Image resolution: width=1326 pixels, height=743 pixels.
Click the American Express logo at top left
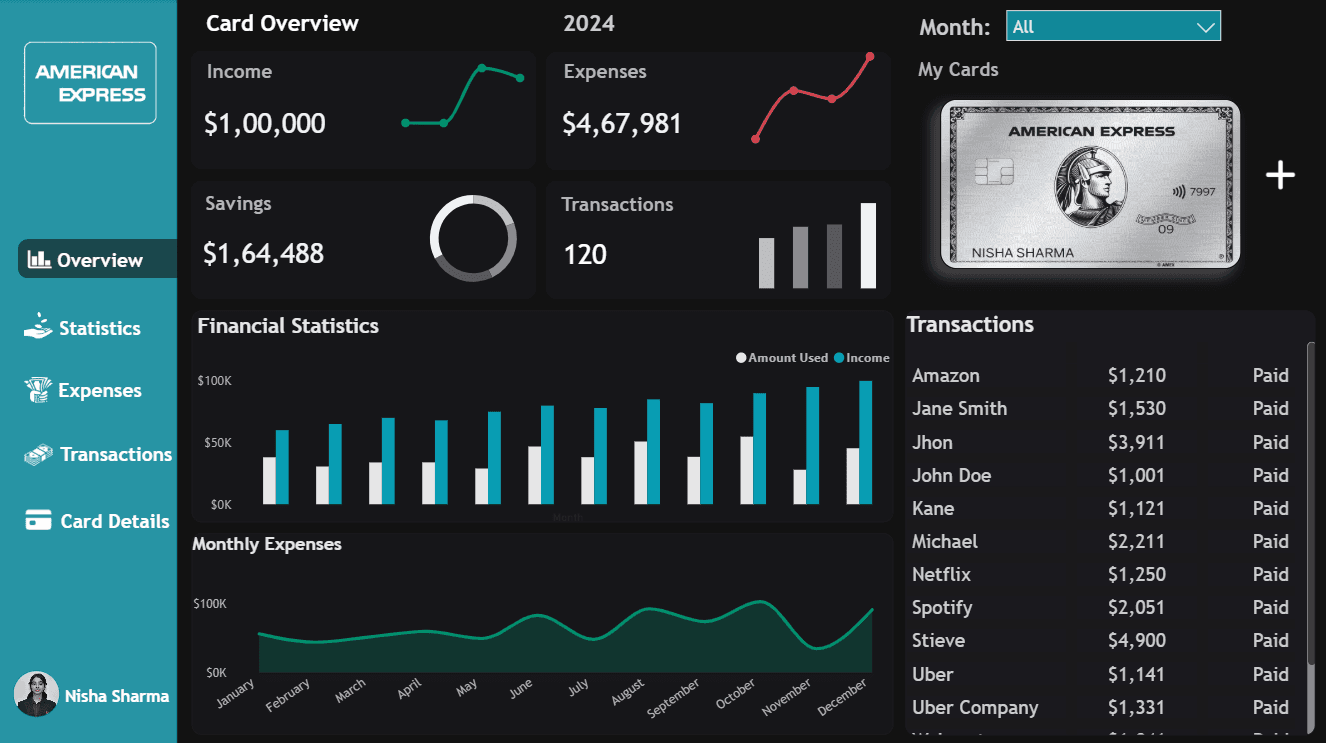pos(90,82)
